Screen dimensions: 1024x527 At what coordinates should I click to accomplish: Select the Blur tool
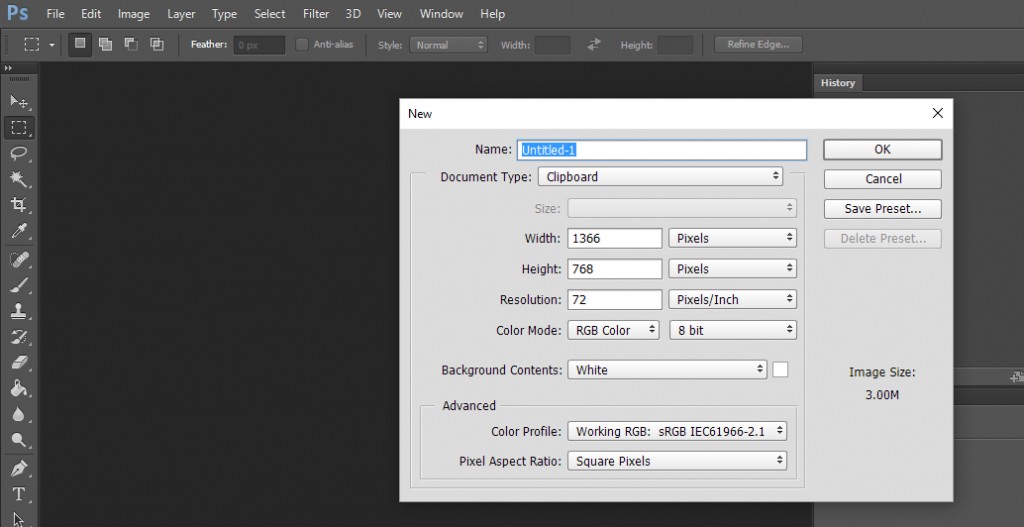[x=19, y=415]
